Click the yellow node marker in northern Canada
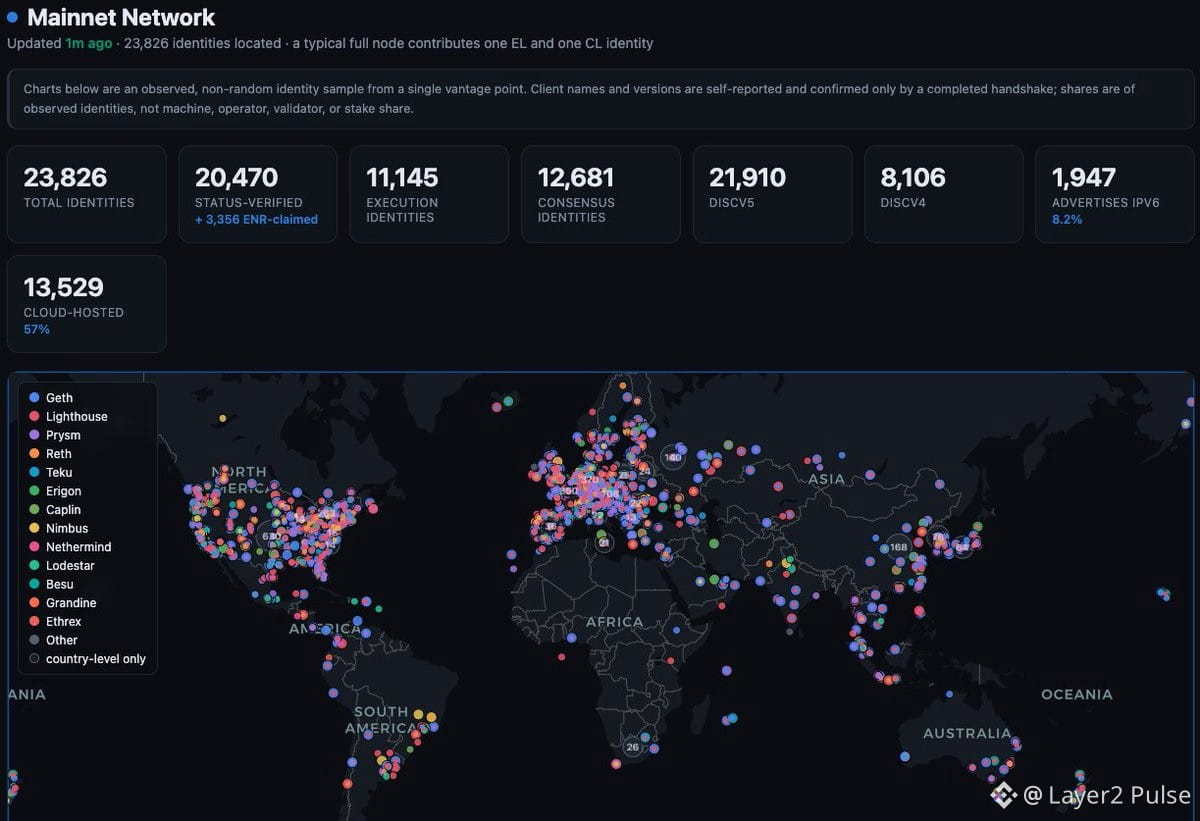Screen dimensions: 1200x821 [222, 418]
